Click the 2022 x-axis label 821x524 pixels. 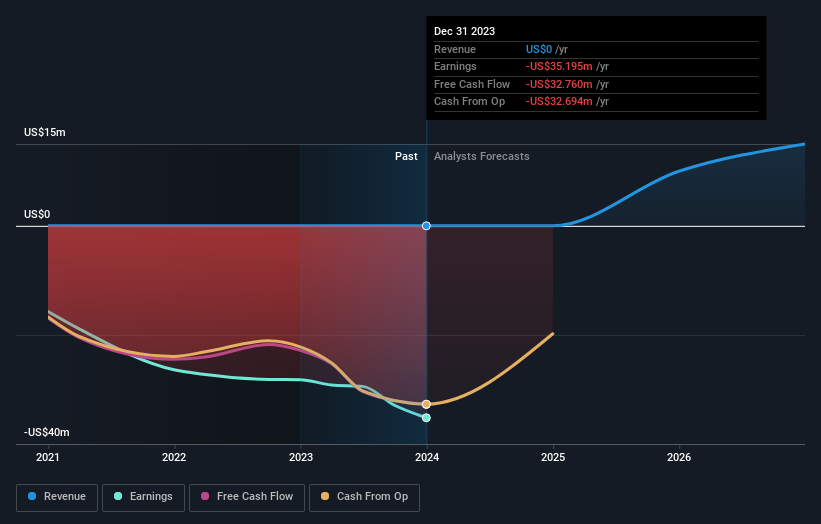[x=174, y=457]
